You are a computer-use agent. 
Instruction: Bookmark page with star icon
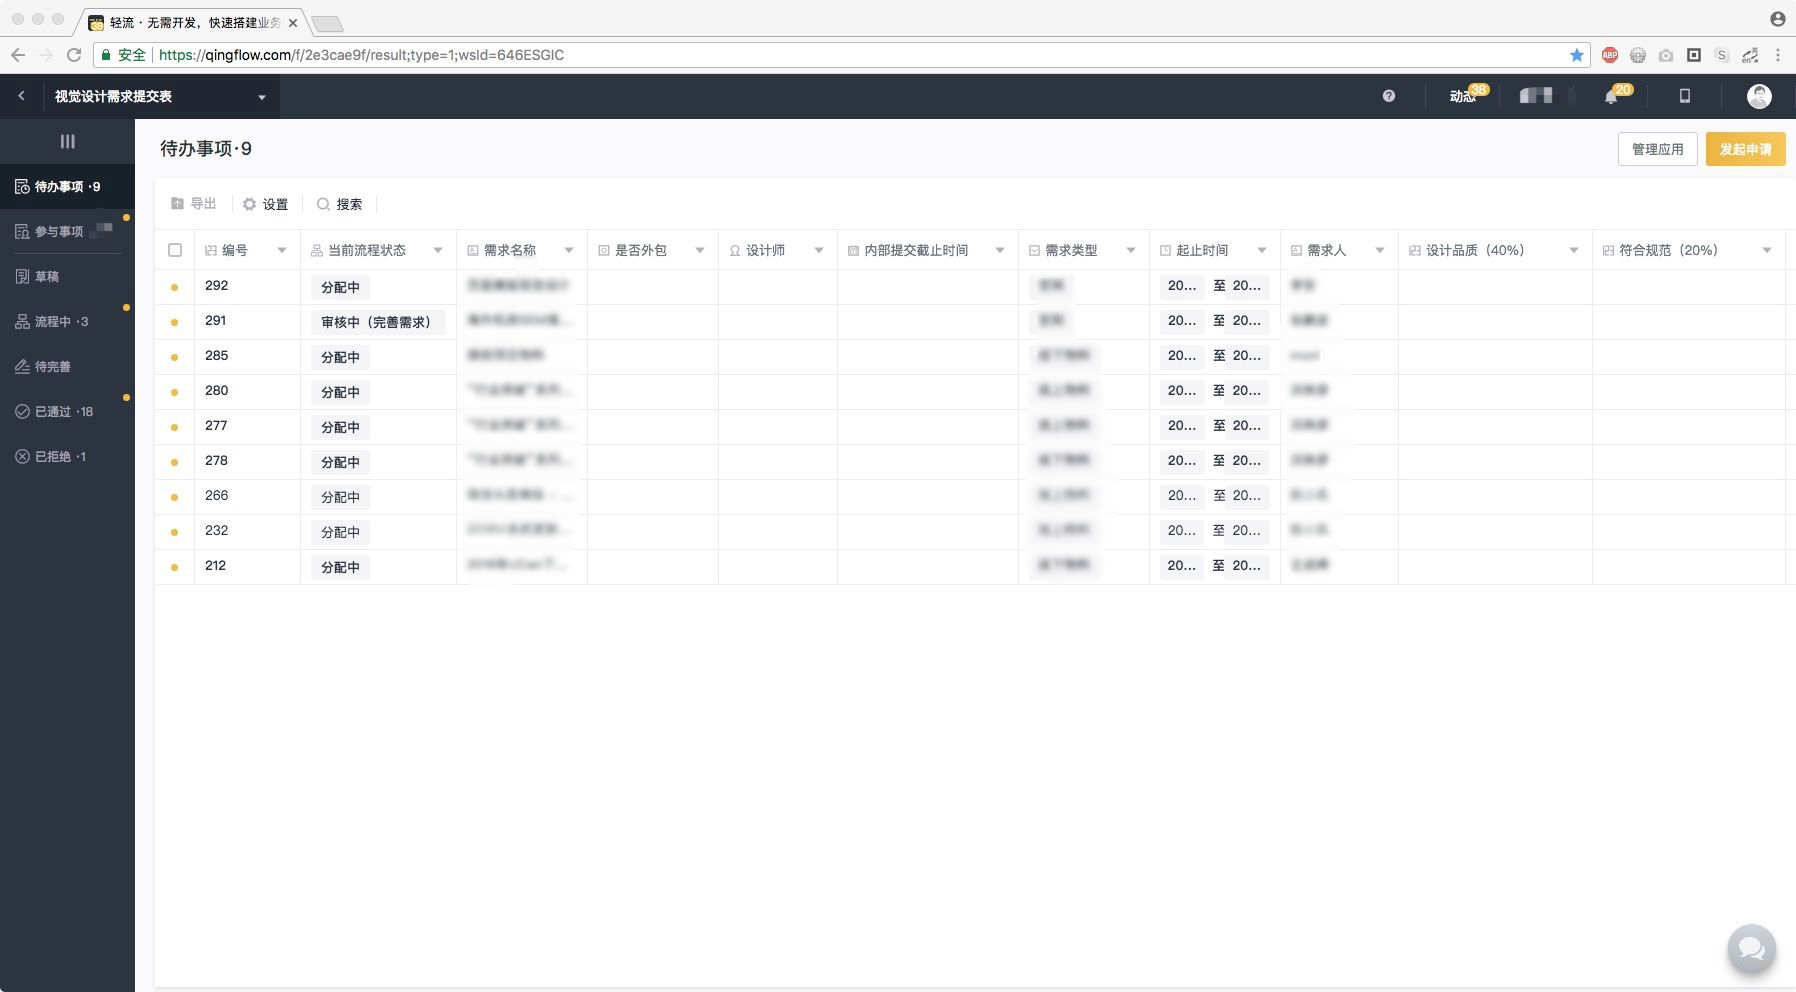pyautogui.click(x=1577, y=55)
